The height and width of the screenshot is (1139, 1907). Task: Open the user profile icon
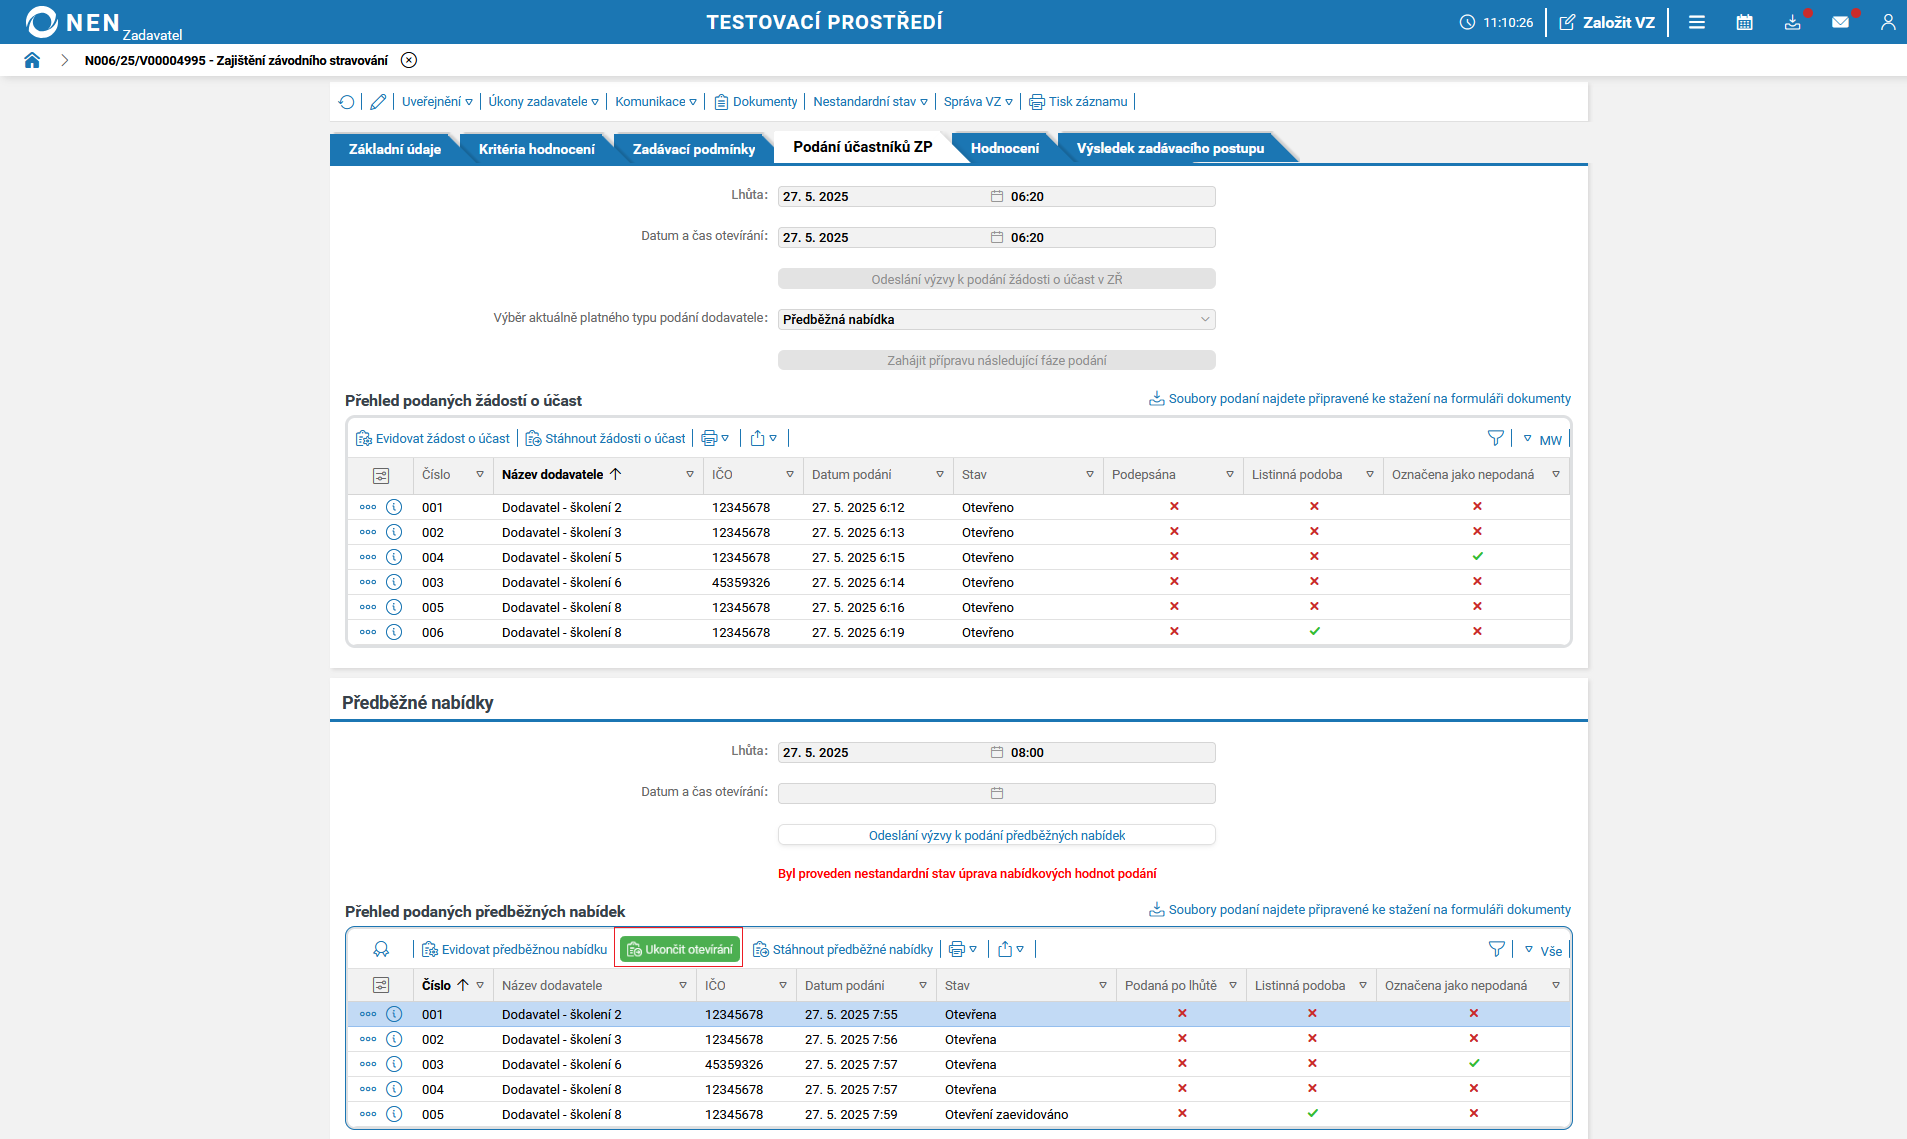click(x=1887, y=22)
